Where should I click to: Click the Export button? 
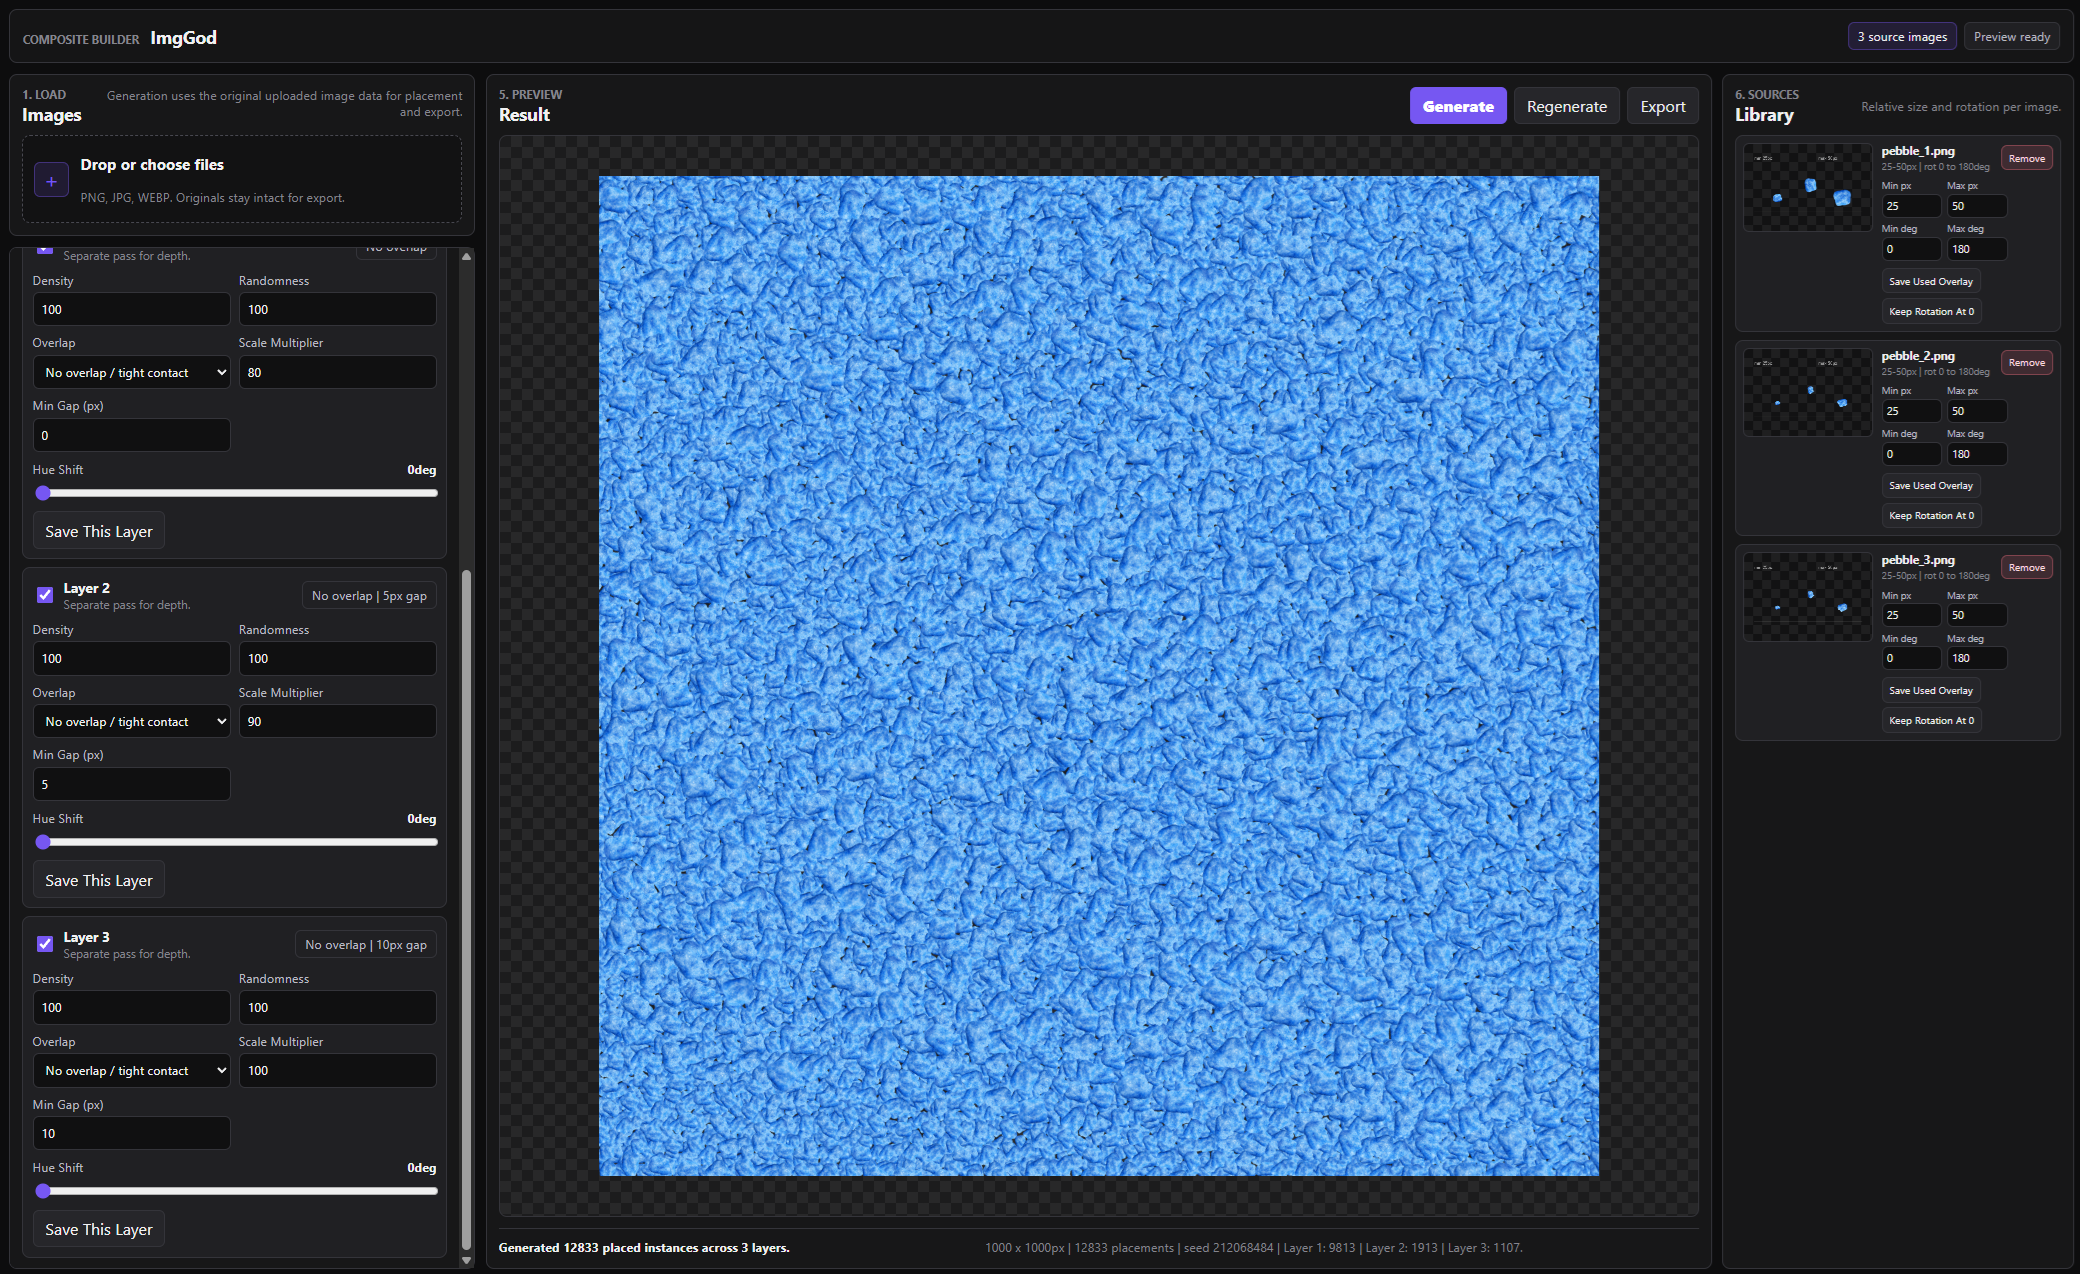pyautogui.click(x=1662, y=106)
